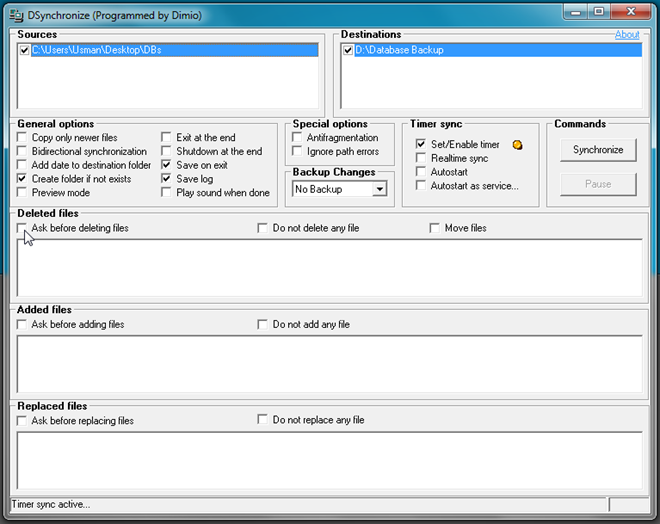Uncheck the source folder DBs checkbox
The height and width of the screenshot is (524, 660).
tap(24, 50)
